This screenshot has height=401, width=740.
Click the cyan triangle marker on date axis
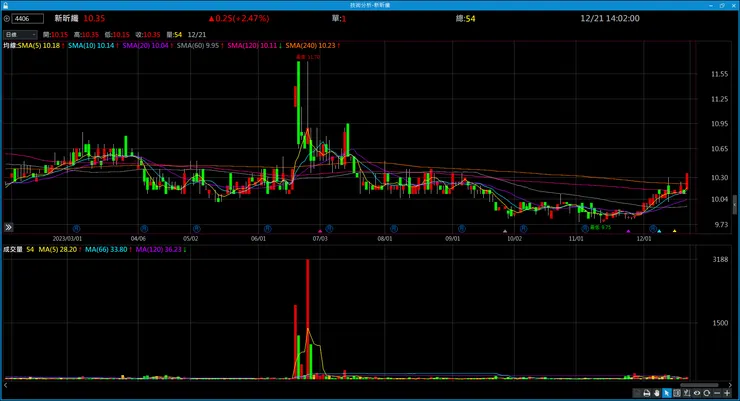(x=659, y=231)
